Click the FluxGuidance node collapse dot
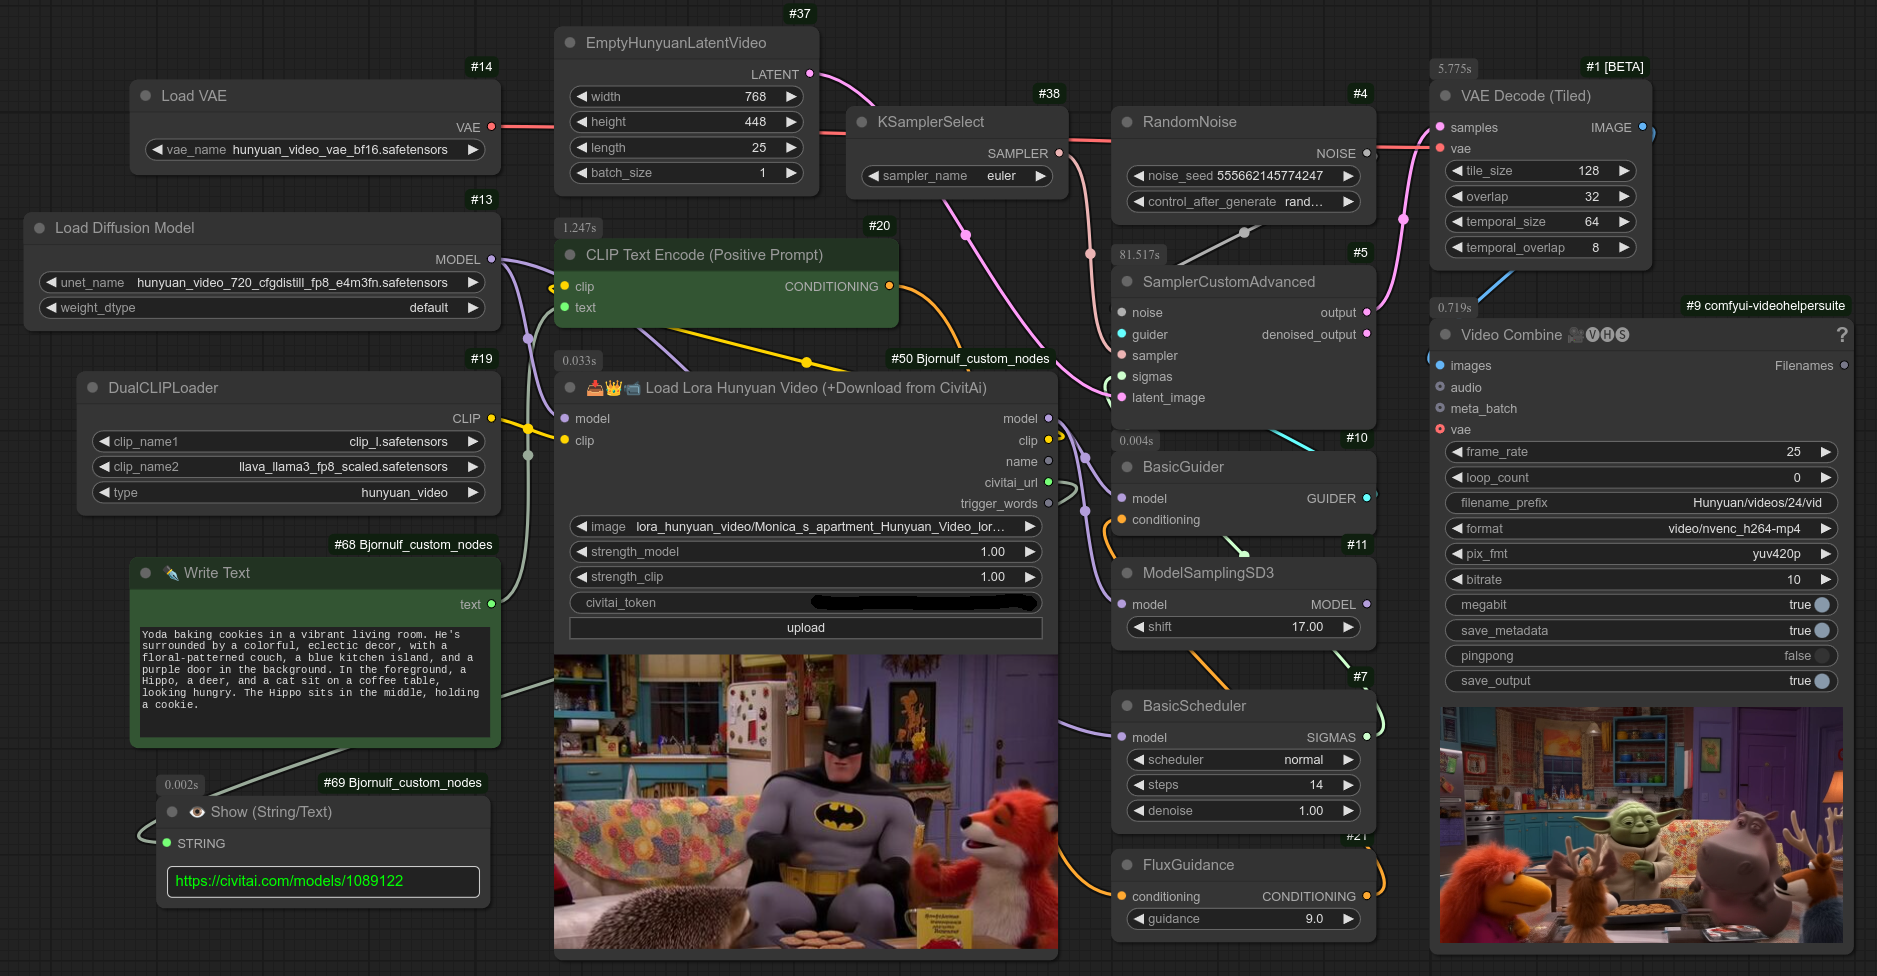1877x976 pixels. tap(1127, 865)
